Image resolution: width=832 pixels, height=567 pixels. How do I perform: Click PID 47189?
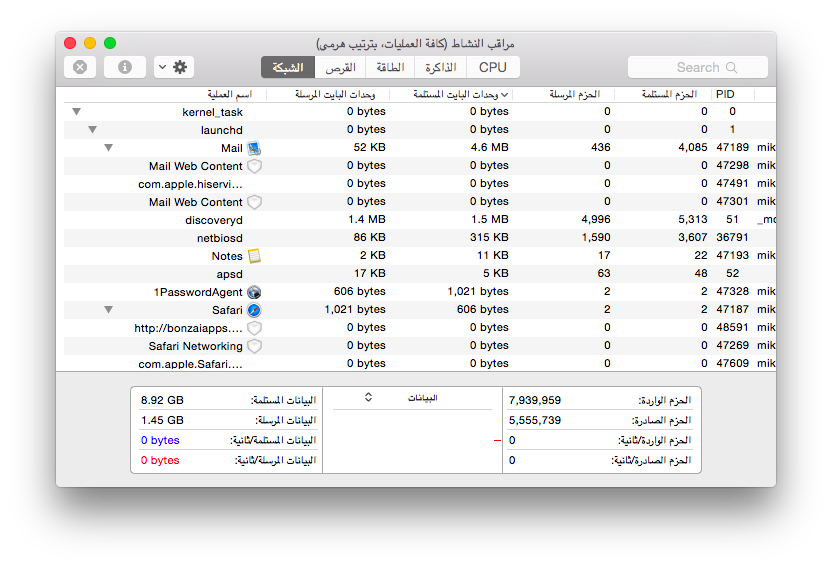click(x=732, y=147)
